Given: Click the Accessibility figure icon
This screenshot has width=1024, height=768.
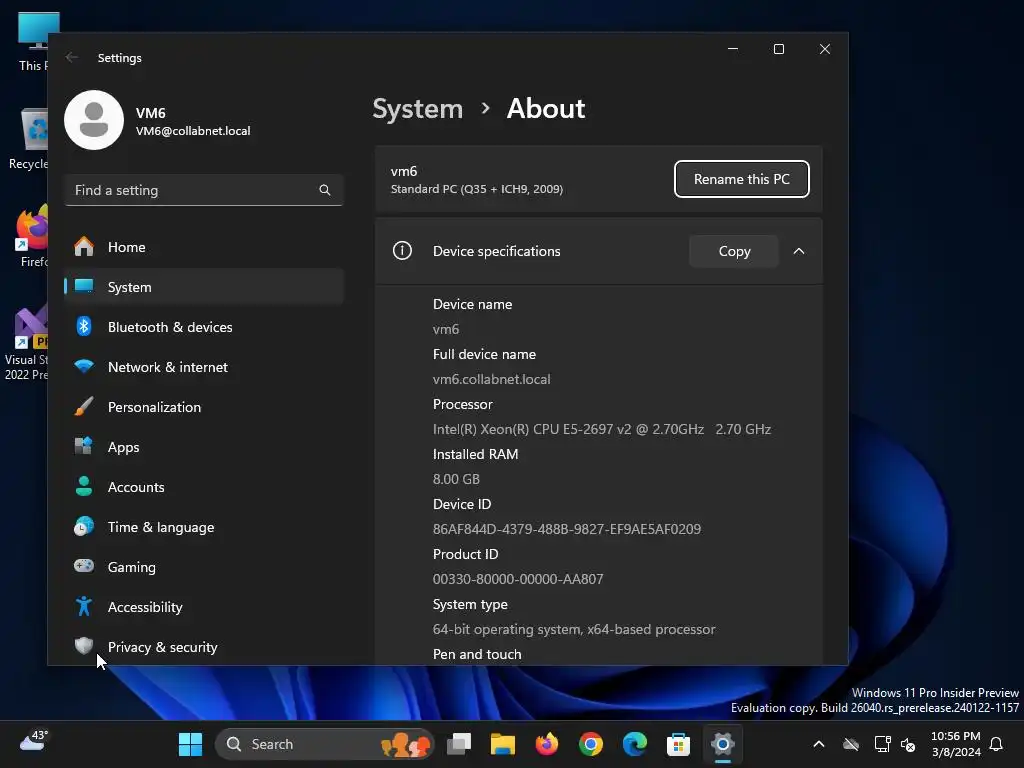Looking at the screenshot, I should pos(84,606).
